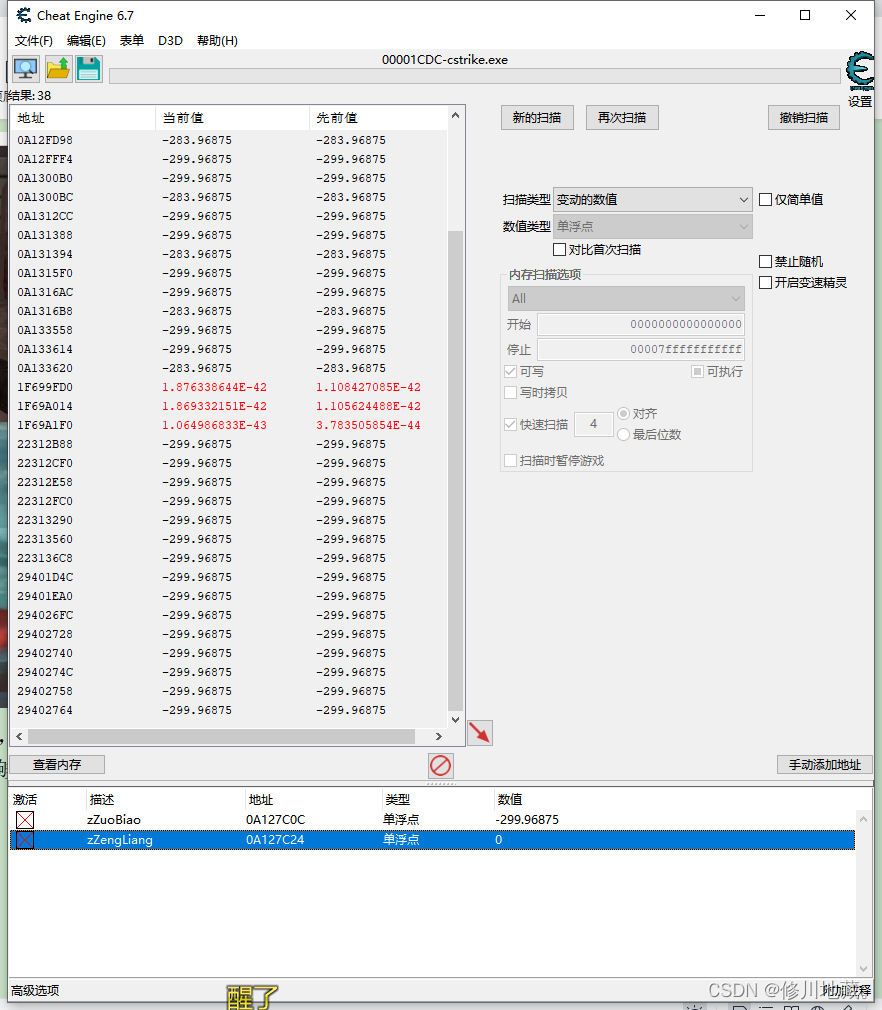Click the results list scroll-up arrow
Image resolution: width=882 pixels, height=1010 pixels.
pyautogui.click(x=455, y=115)
